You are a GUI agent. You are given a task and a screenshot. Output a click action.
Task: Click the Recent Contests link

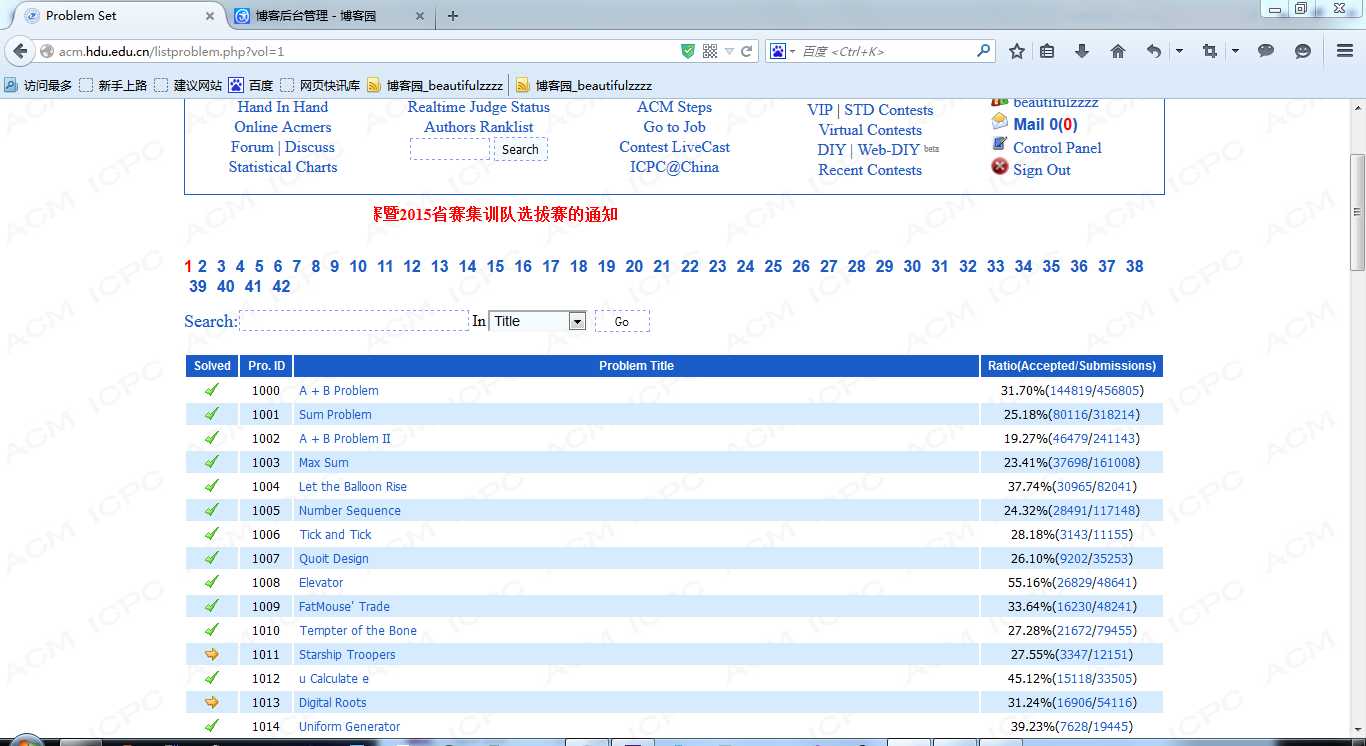point(870,170)
